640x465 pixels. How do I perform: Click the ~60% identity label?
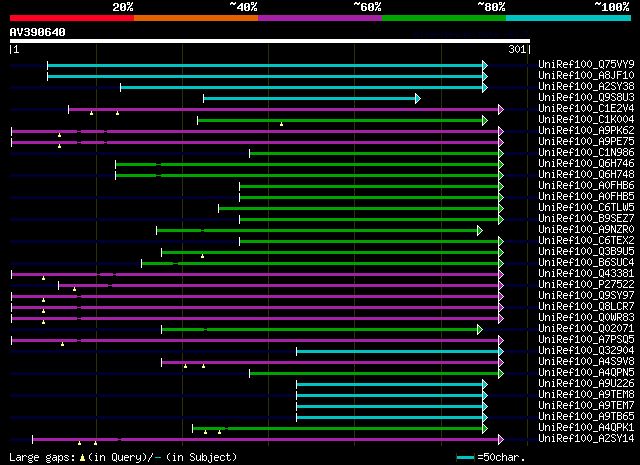(367, 7)
